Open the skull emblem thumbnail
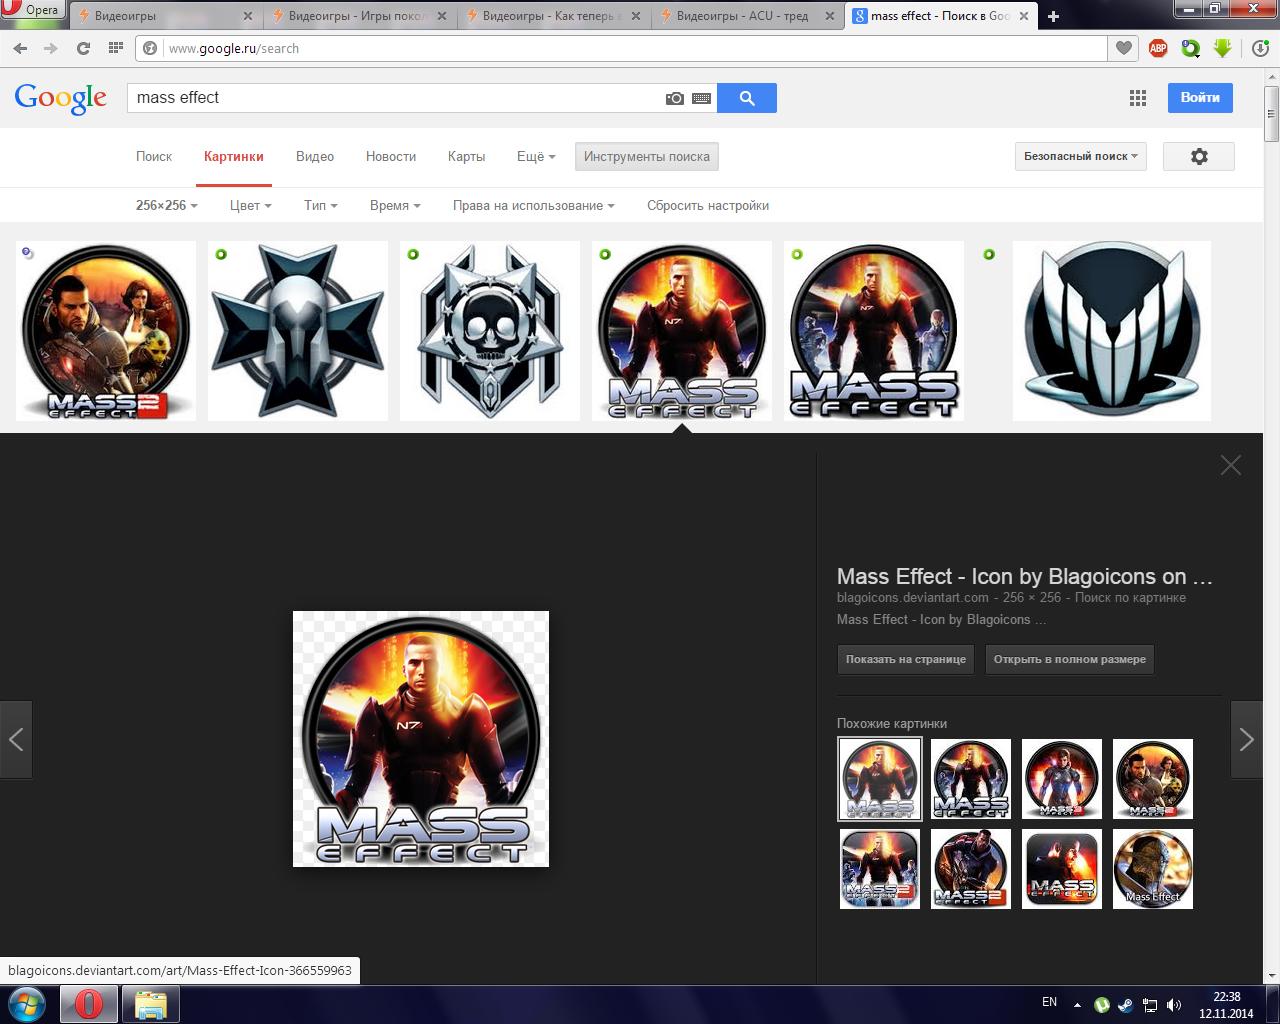Viewport: 1280px width, 1024px height. coord(490,331)
